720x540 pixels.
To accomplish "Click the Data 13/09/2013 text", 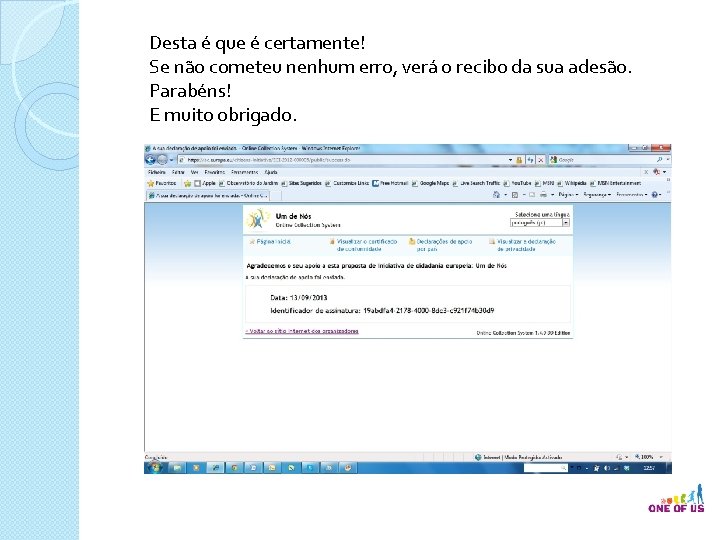I will 299,298.
